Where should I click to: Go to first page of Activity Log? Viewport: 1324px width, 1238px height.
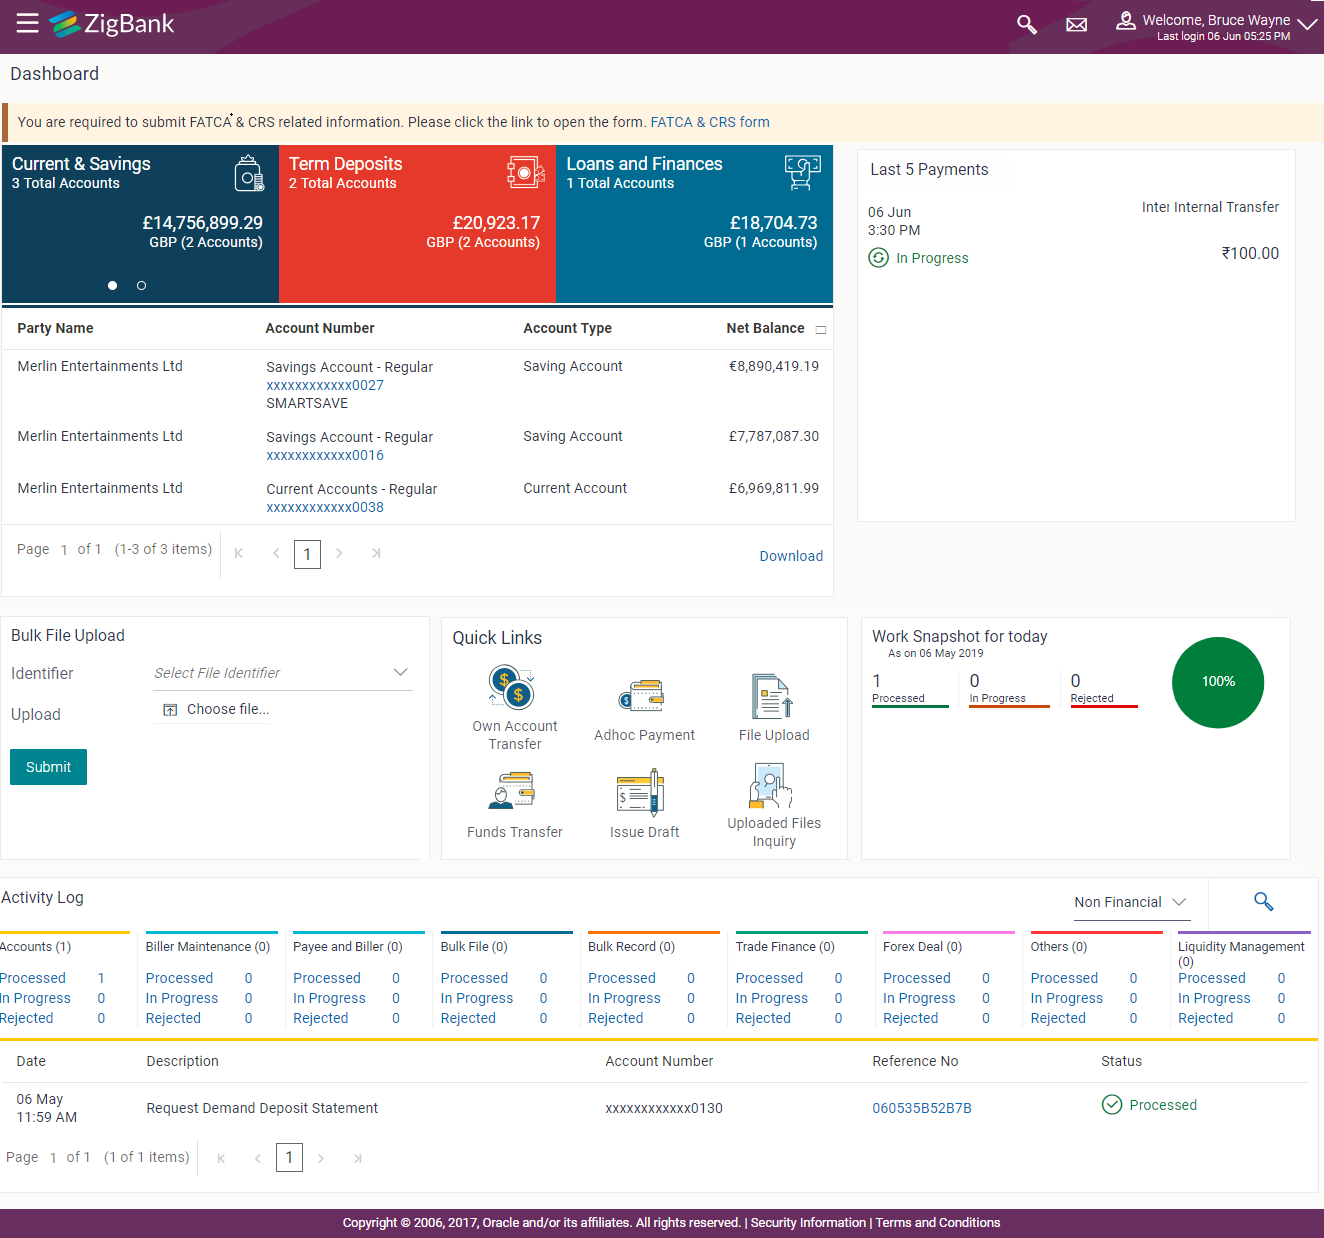click(x=221, y=1158)
